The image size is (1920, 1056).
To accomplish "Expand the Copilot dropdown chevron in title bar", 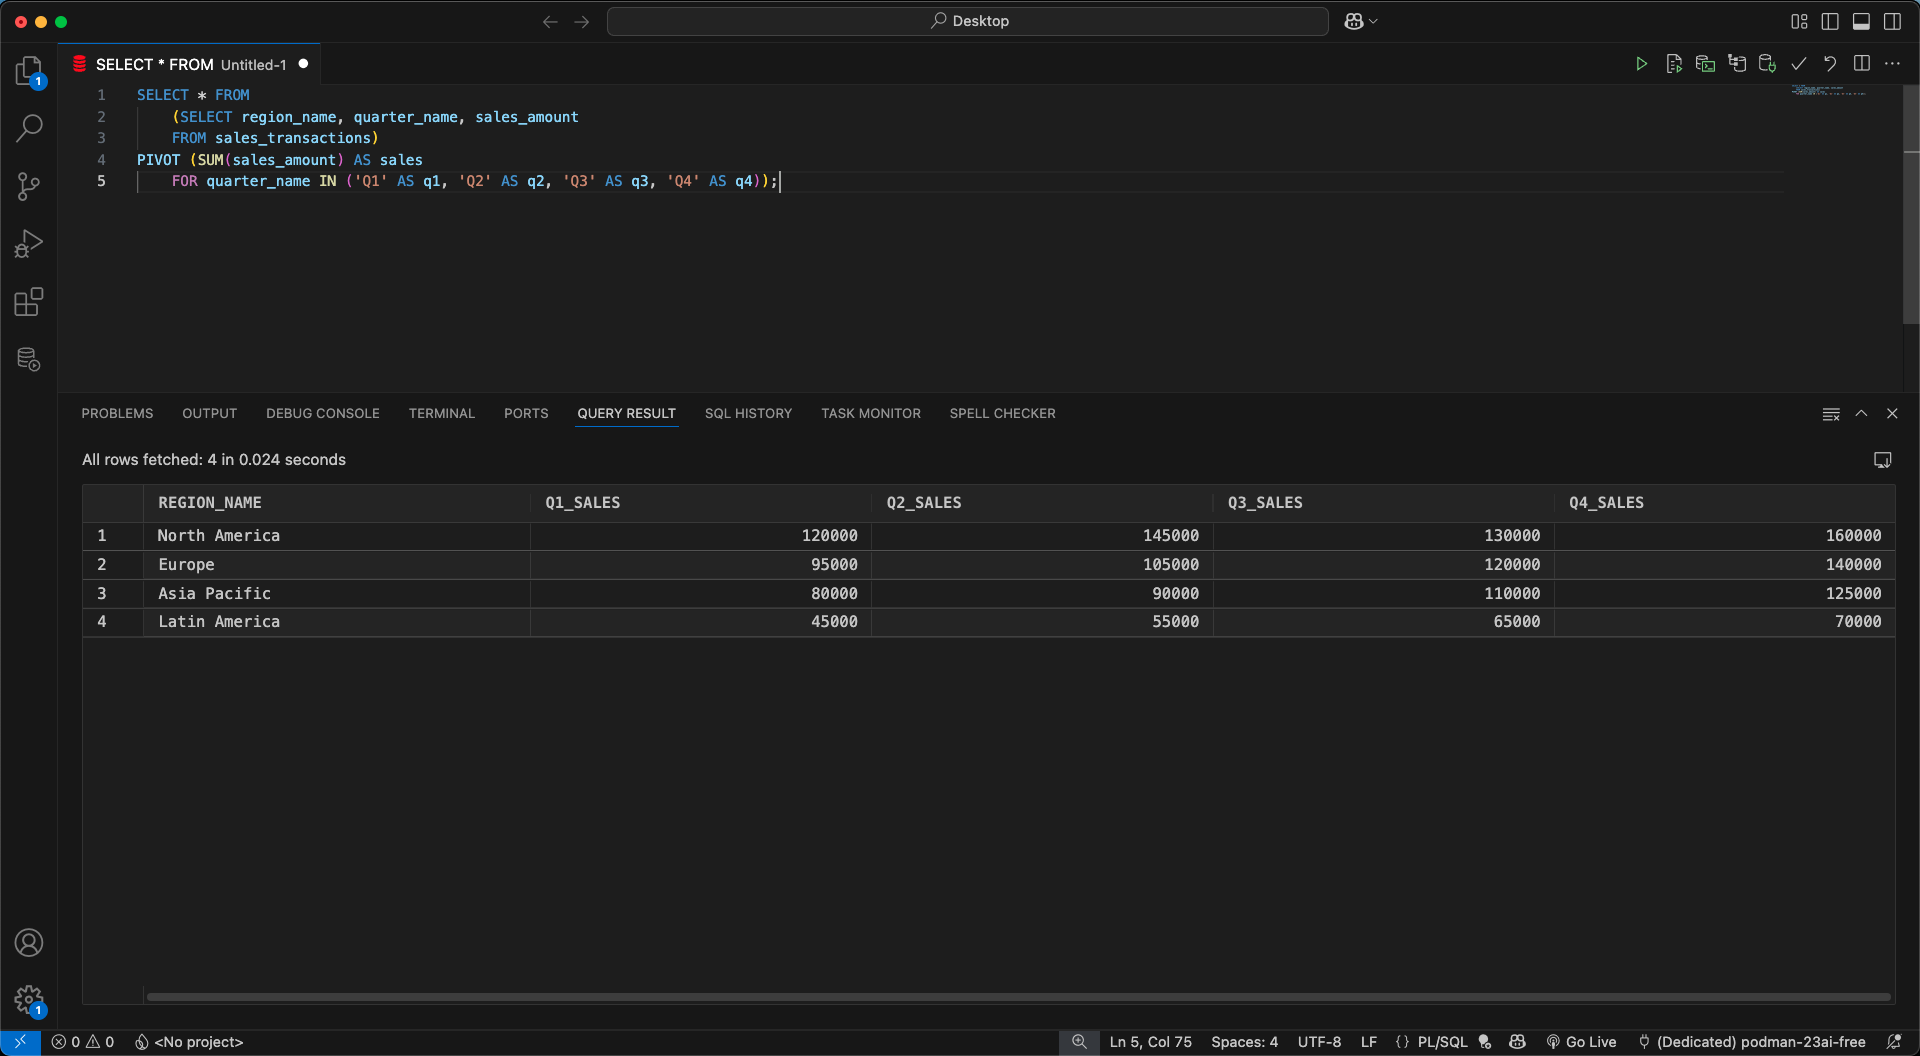I will 1374,21.
